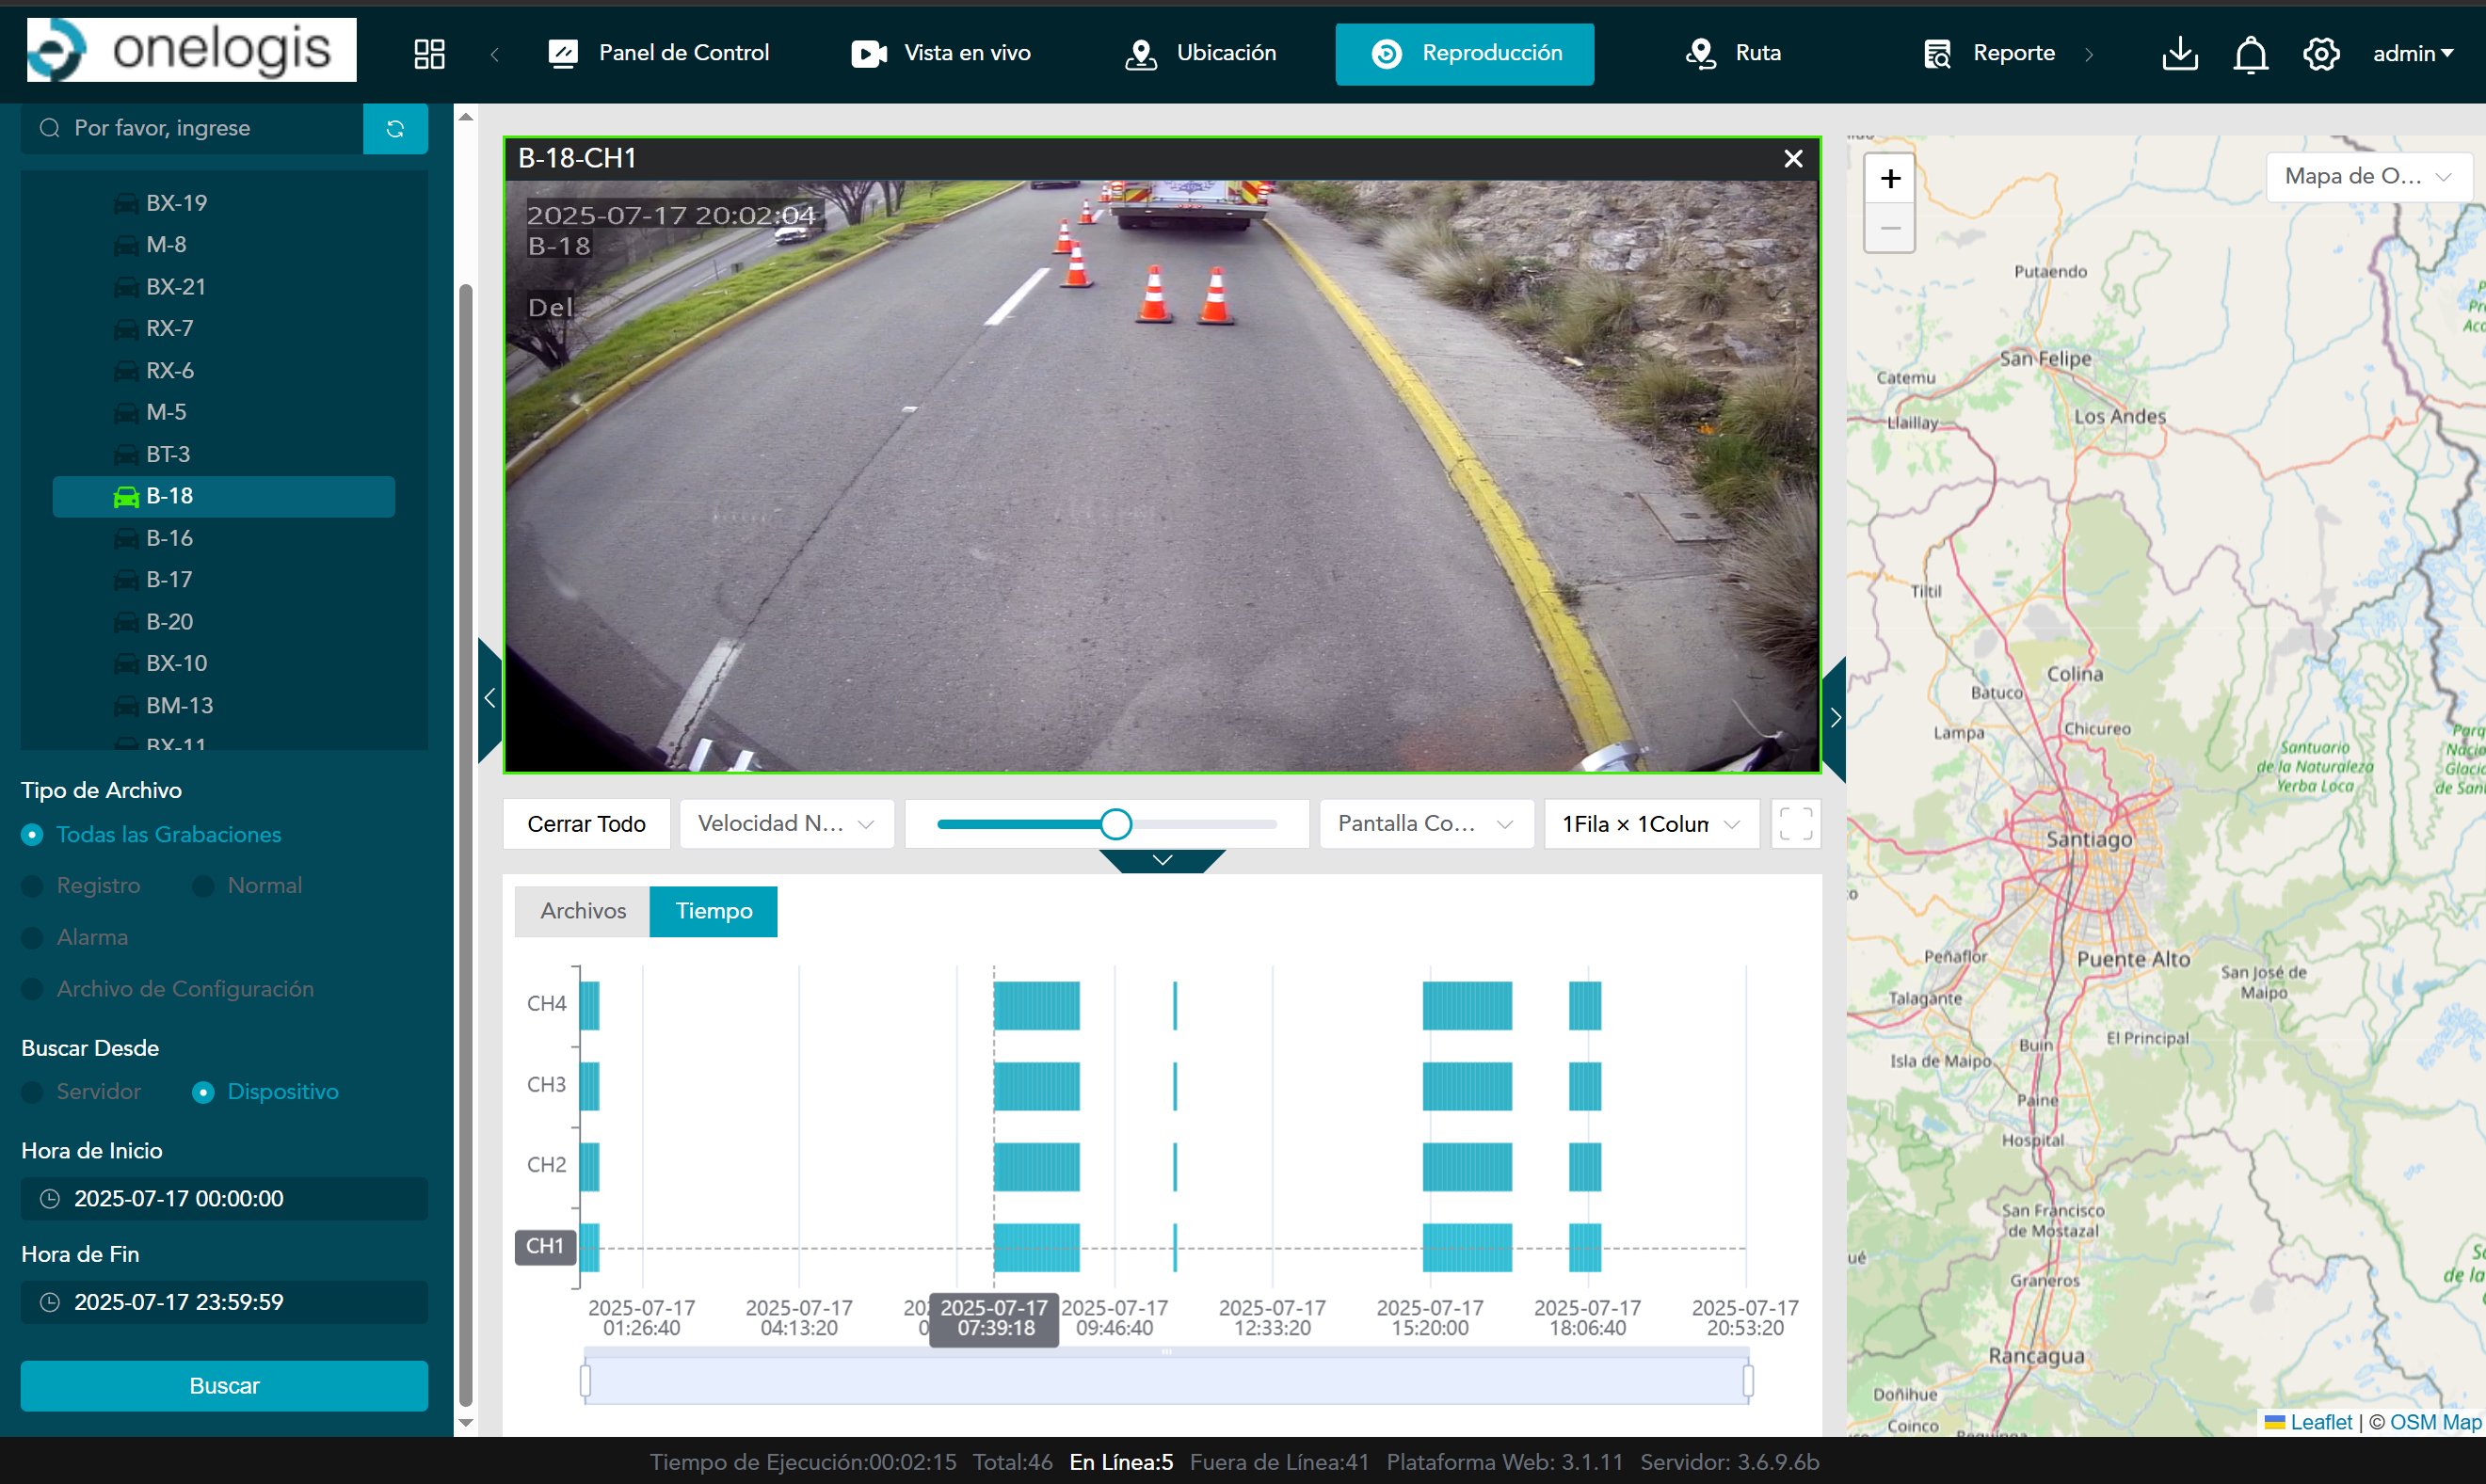Click the Cerrar Todo button
This screenshot has width=2486, height=1484.
[x=586, y=824]
